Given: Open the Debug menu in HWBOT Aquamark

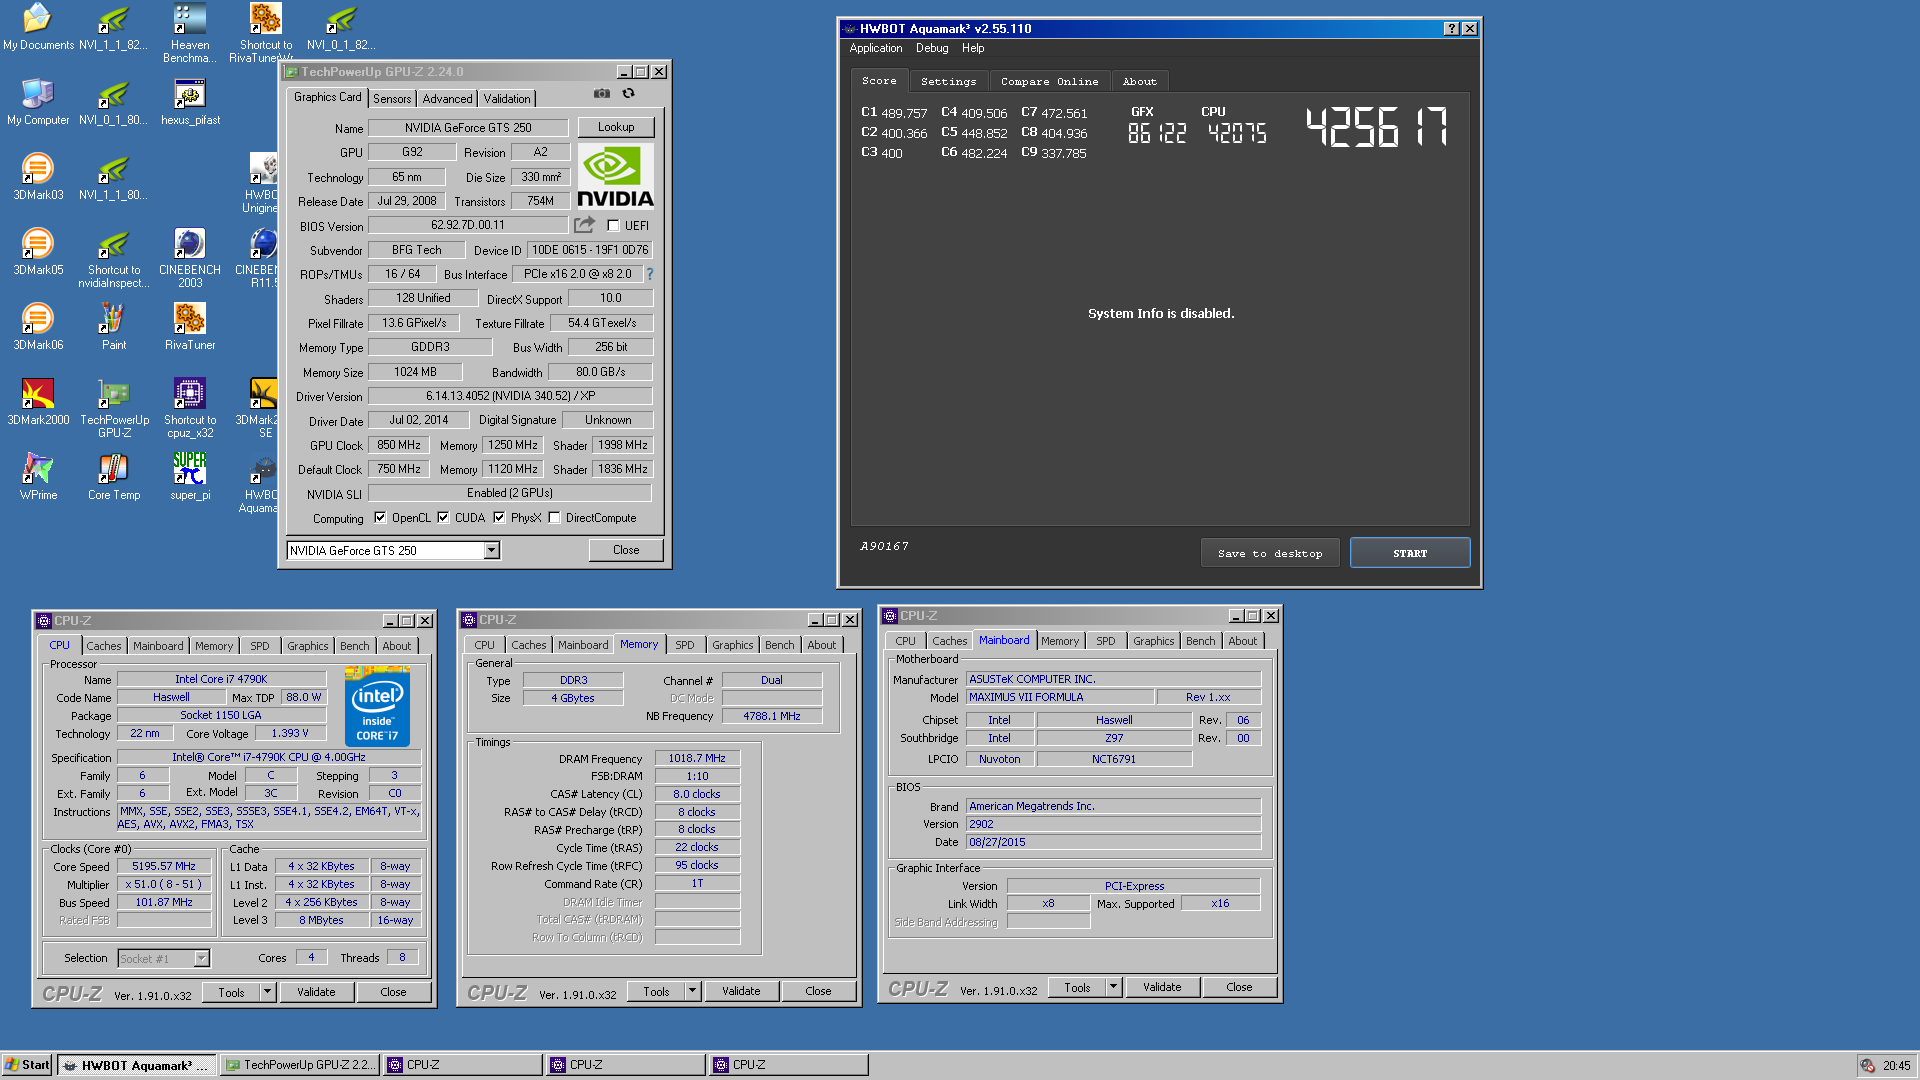Looking at the screenshot, I should click(931, 48).
